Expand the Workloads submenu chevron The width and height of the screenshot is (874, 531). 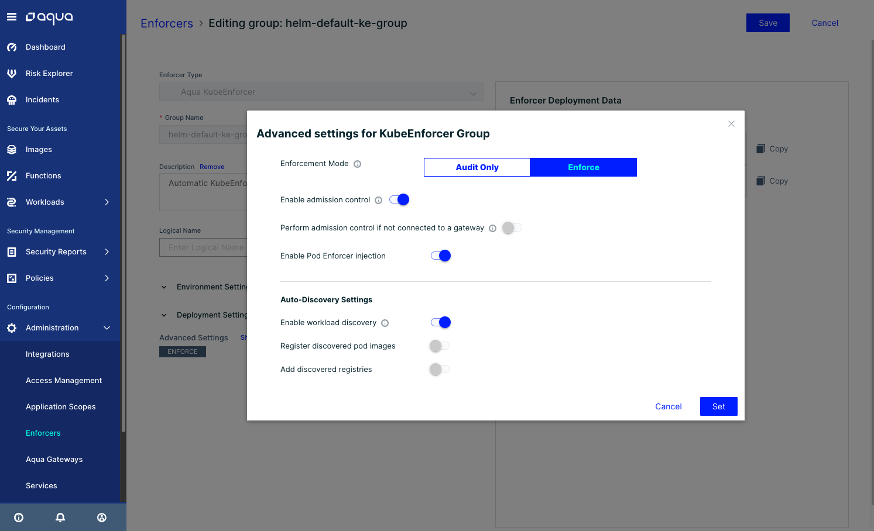click(x=106, y=202)
